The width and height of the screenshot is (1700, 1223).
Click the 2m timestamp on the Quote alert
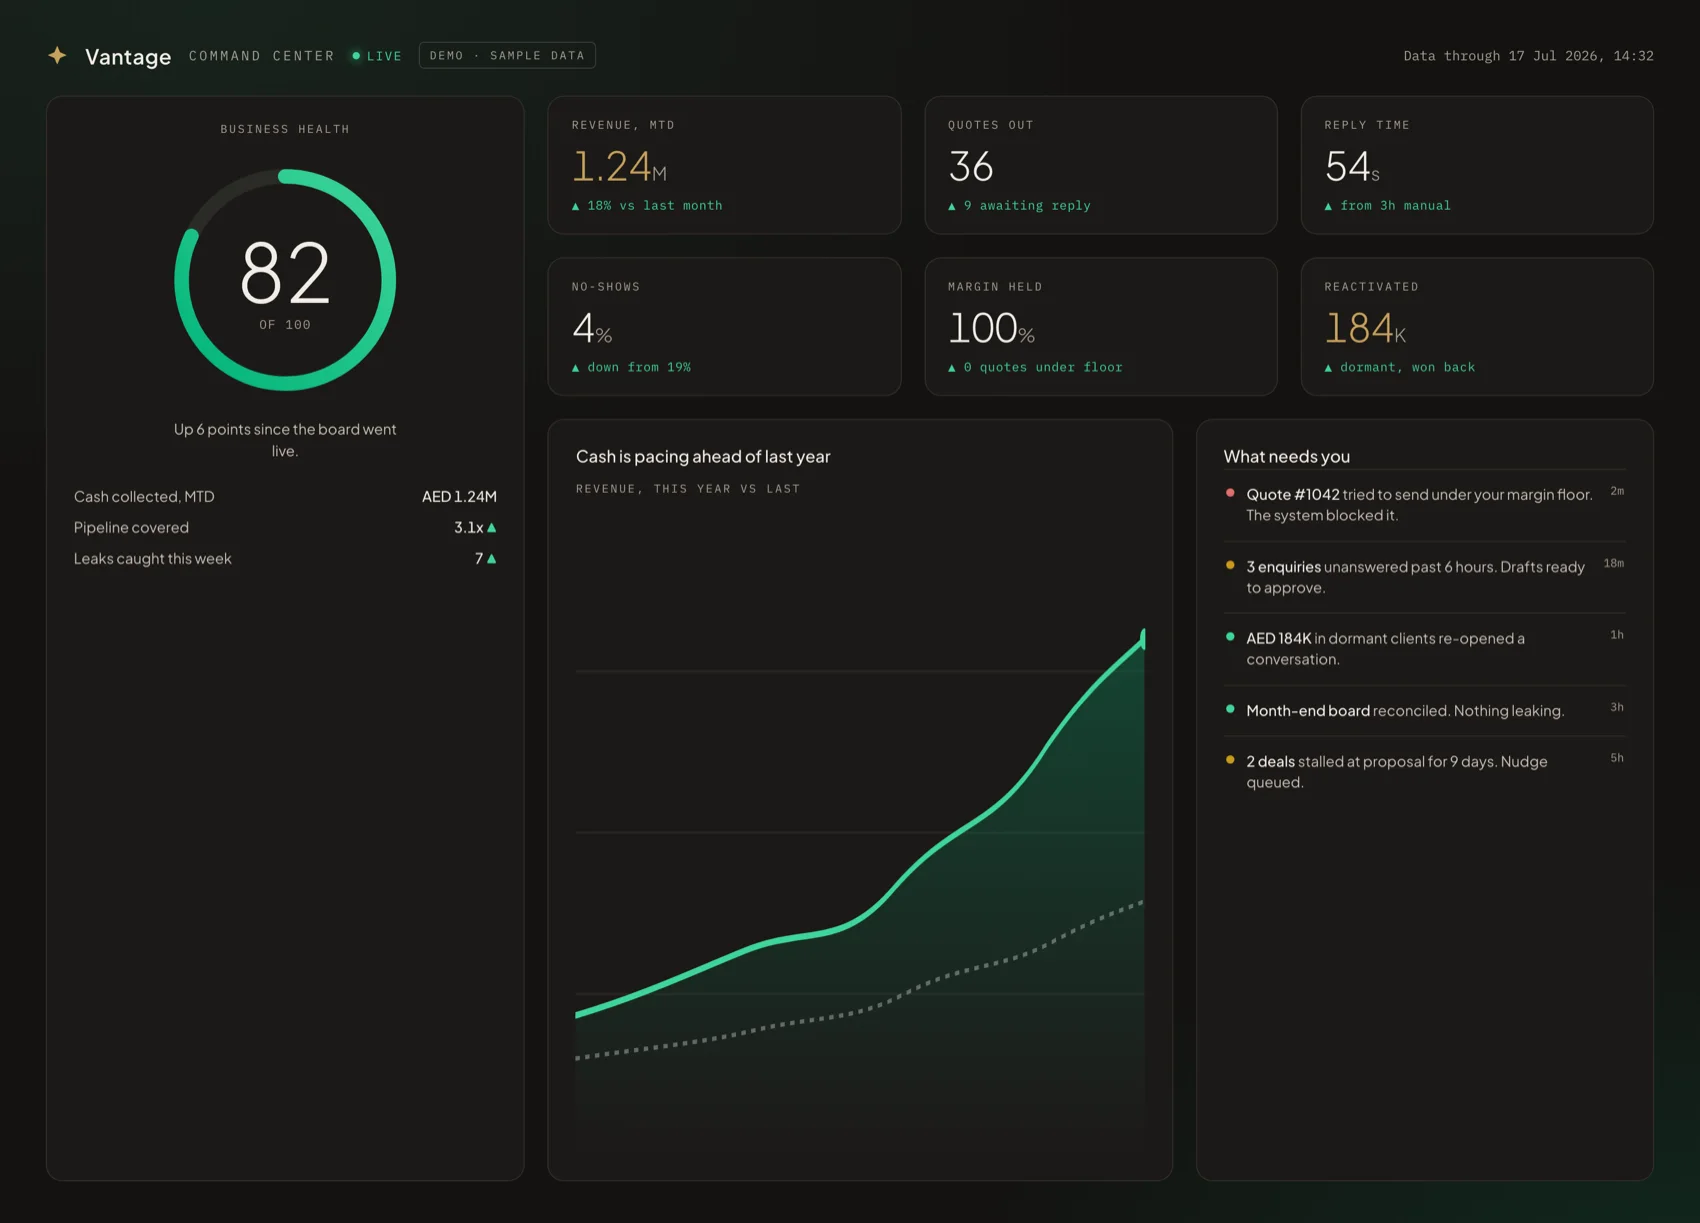pos(1617,491)
